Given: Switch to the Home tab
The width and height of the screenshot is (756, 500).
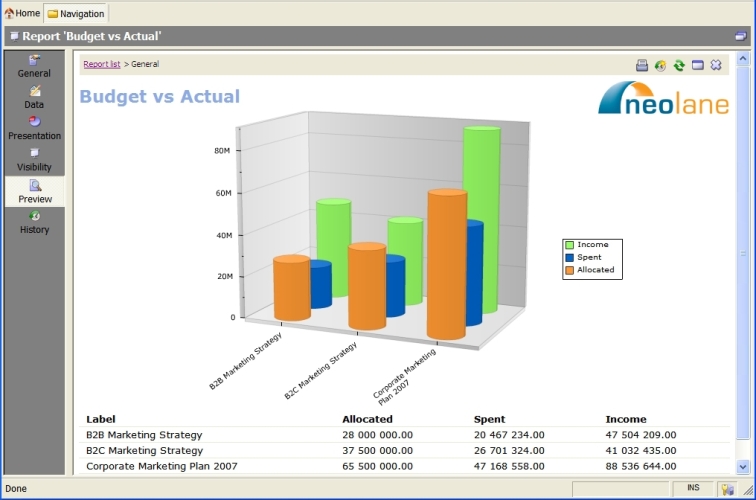Looking at the screenshot, I should point(22,13).
